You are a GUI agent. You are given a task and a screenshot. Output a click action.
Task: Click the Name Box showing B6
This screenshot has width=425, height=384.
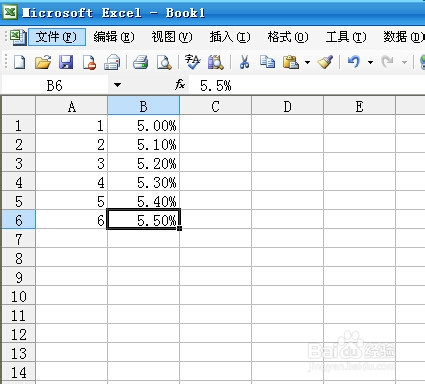55,85
